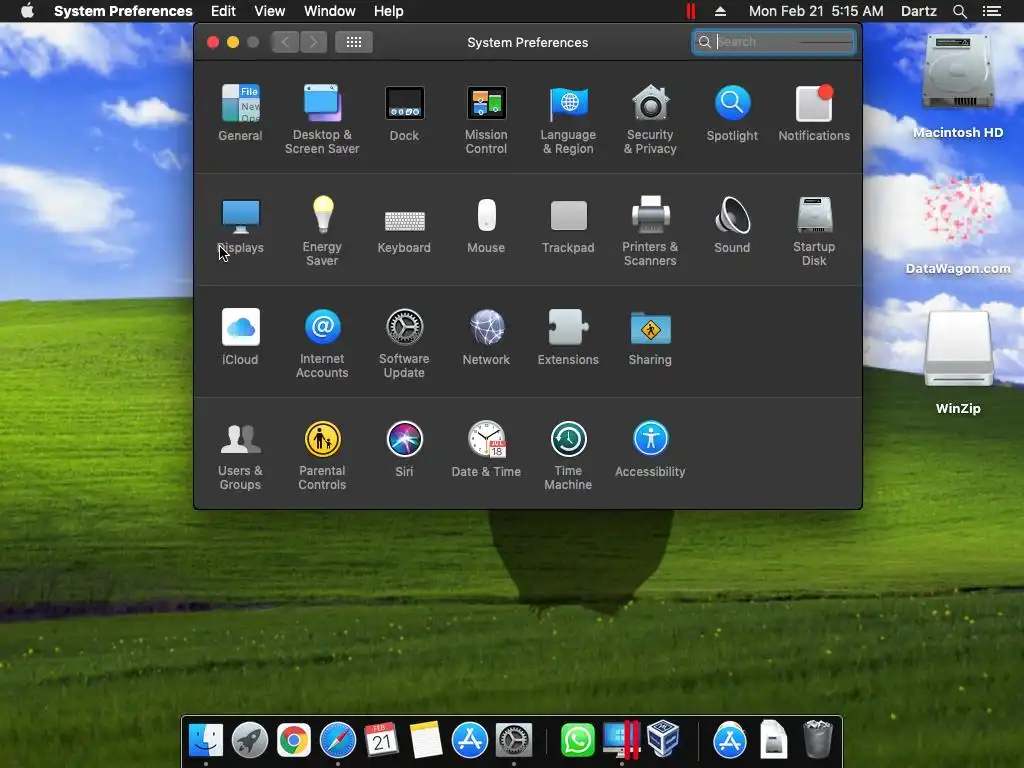Open Software Update preferences

[x=404, y=343]
